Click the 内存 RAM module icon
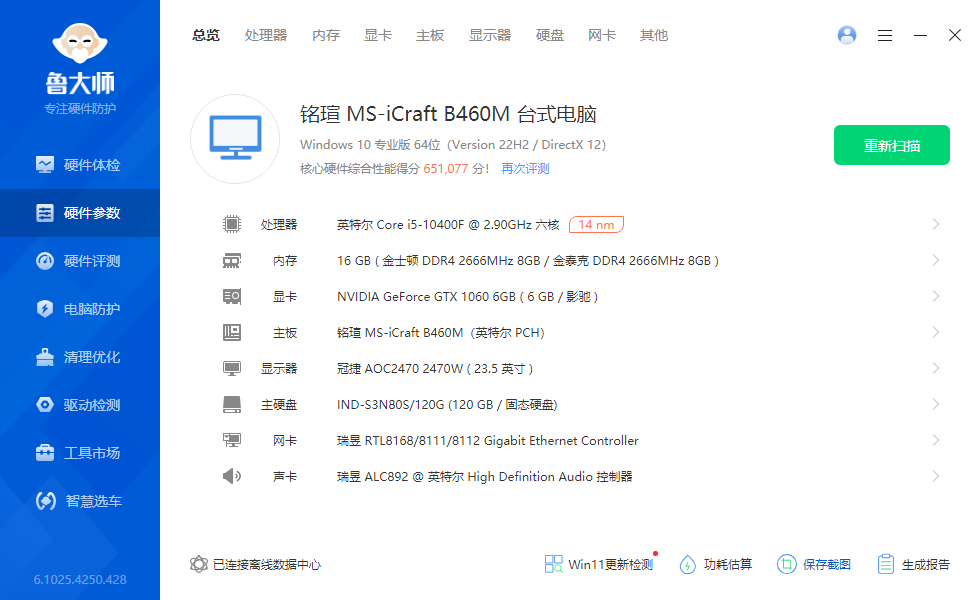The image size is (980, 600). pos(232,261)
